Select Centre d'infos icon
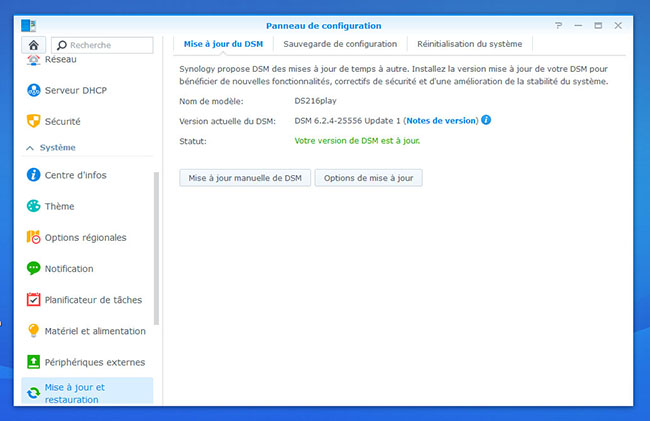The image size is (650, 421). coord(33,175)
